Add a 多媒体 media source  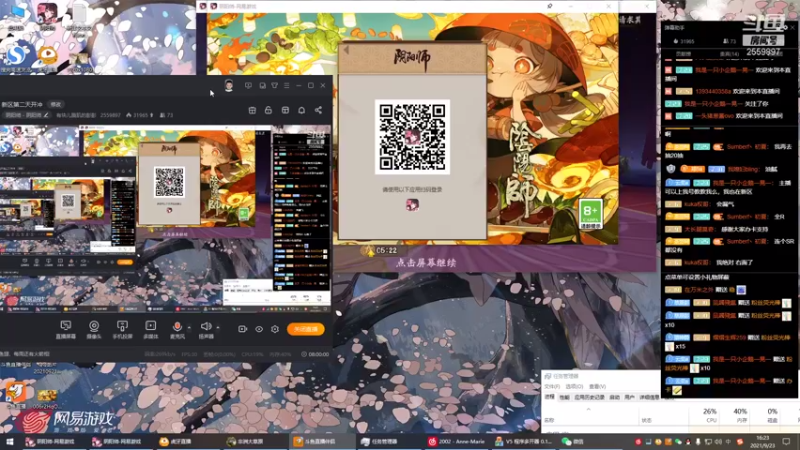[x=151, y=330]
